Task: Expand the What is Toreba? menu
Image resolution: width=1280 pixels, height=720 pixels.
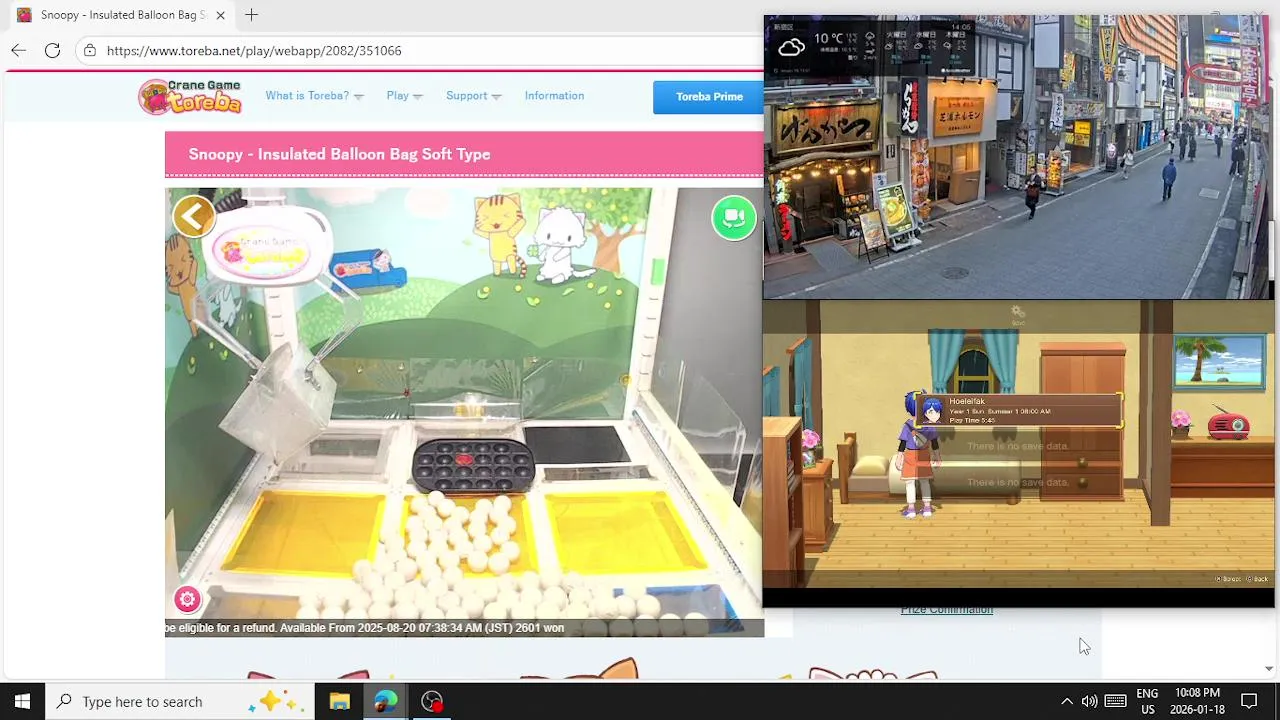Action: [x=314, y=96]
